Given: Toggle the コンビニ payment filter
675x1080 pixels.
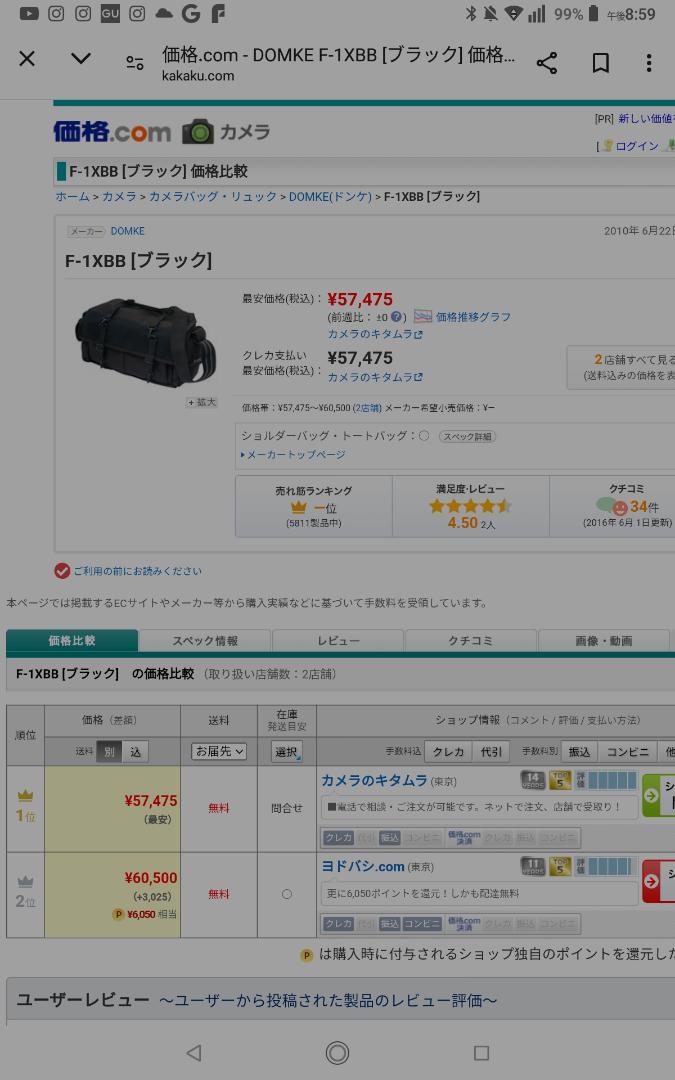Looking at the screenshot, I should [x=627, y=752].
